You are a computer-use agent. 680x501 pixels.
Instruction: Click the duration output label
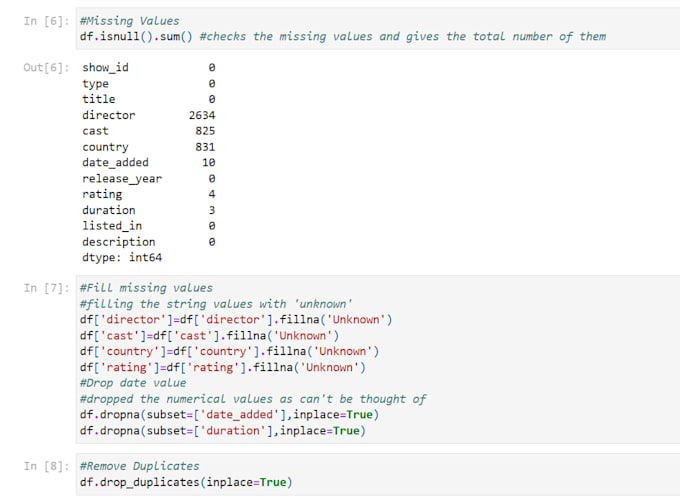point(109,210)
